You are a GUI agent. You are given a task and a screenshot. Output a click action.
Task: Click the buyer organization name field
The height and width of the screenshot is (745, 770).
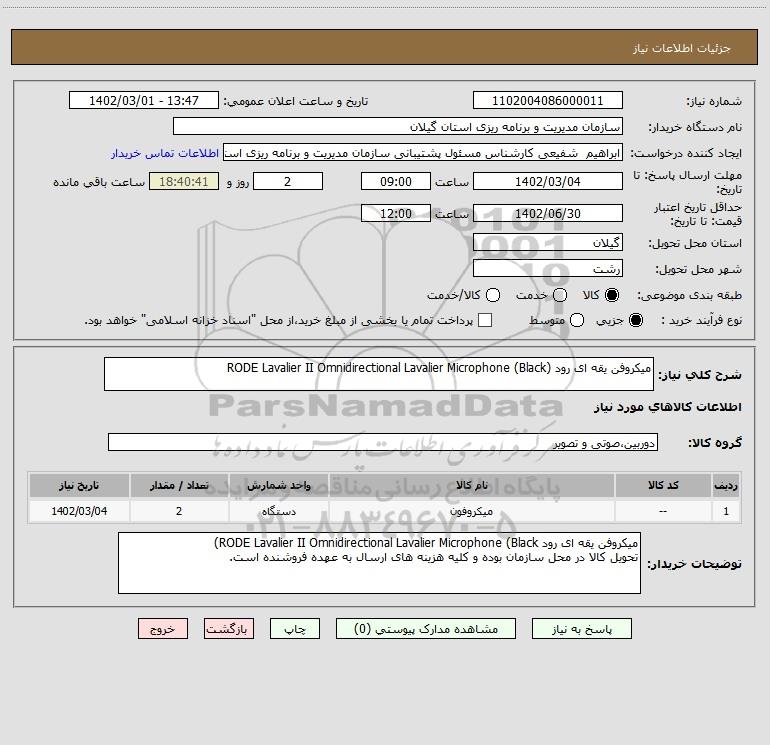[x=398, y=126]
